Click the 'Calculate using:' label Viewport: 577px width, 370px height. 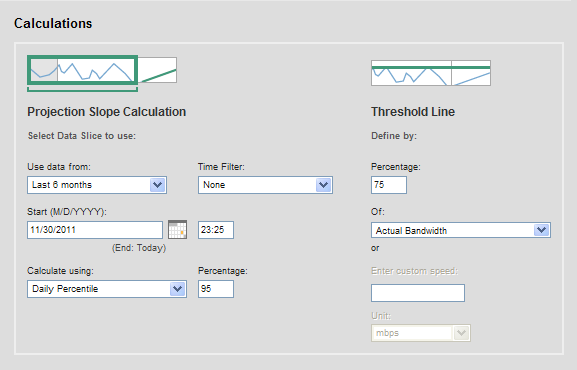60,271
